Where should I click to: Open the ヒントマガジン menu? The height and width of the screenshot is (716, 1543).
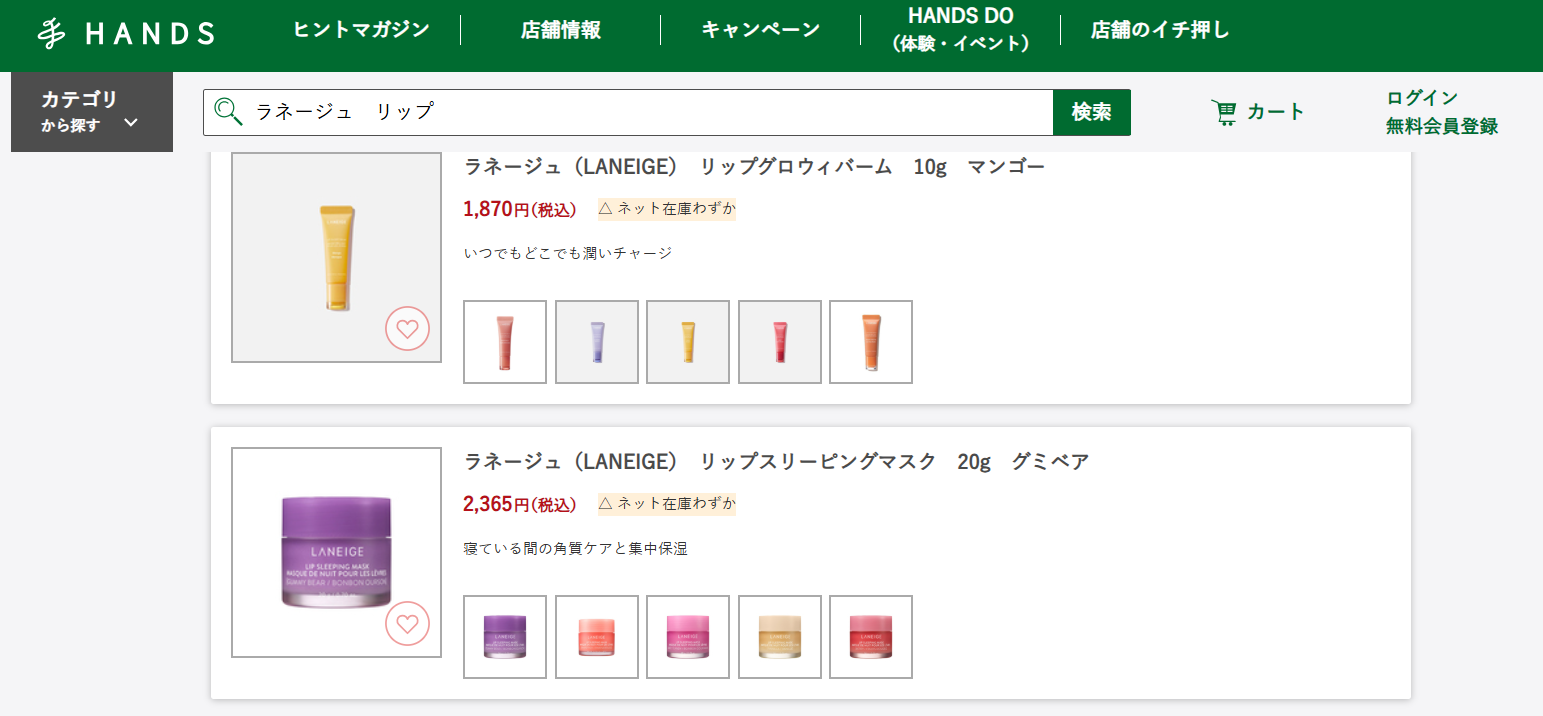(361, 30)
